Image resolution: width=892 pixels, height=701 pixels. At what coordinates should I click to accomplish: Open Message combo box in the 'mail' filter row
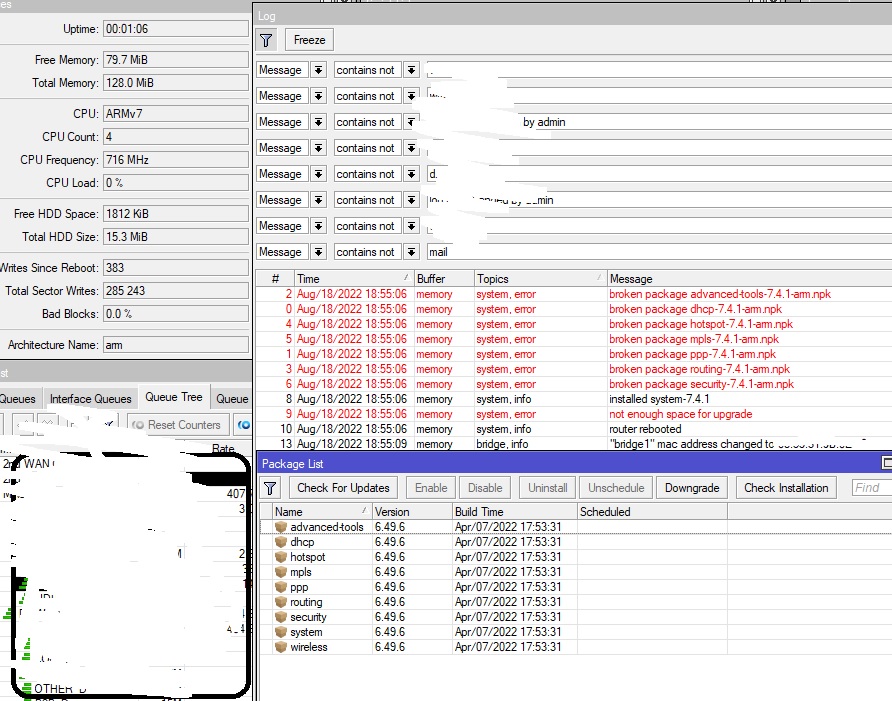[282, 252]
